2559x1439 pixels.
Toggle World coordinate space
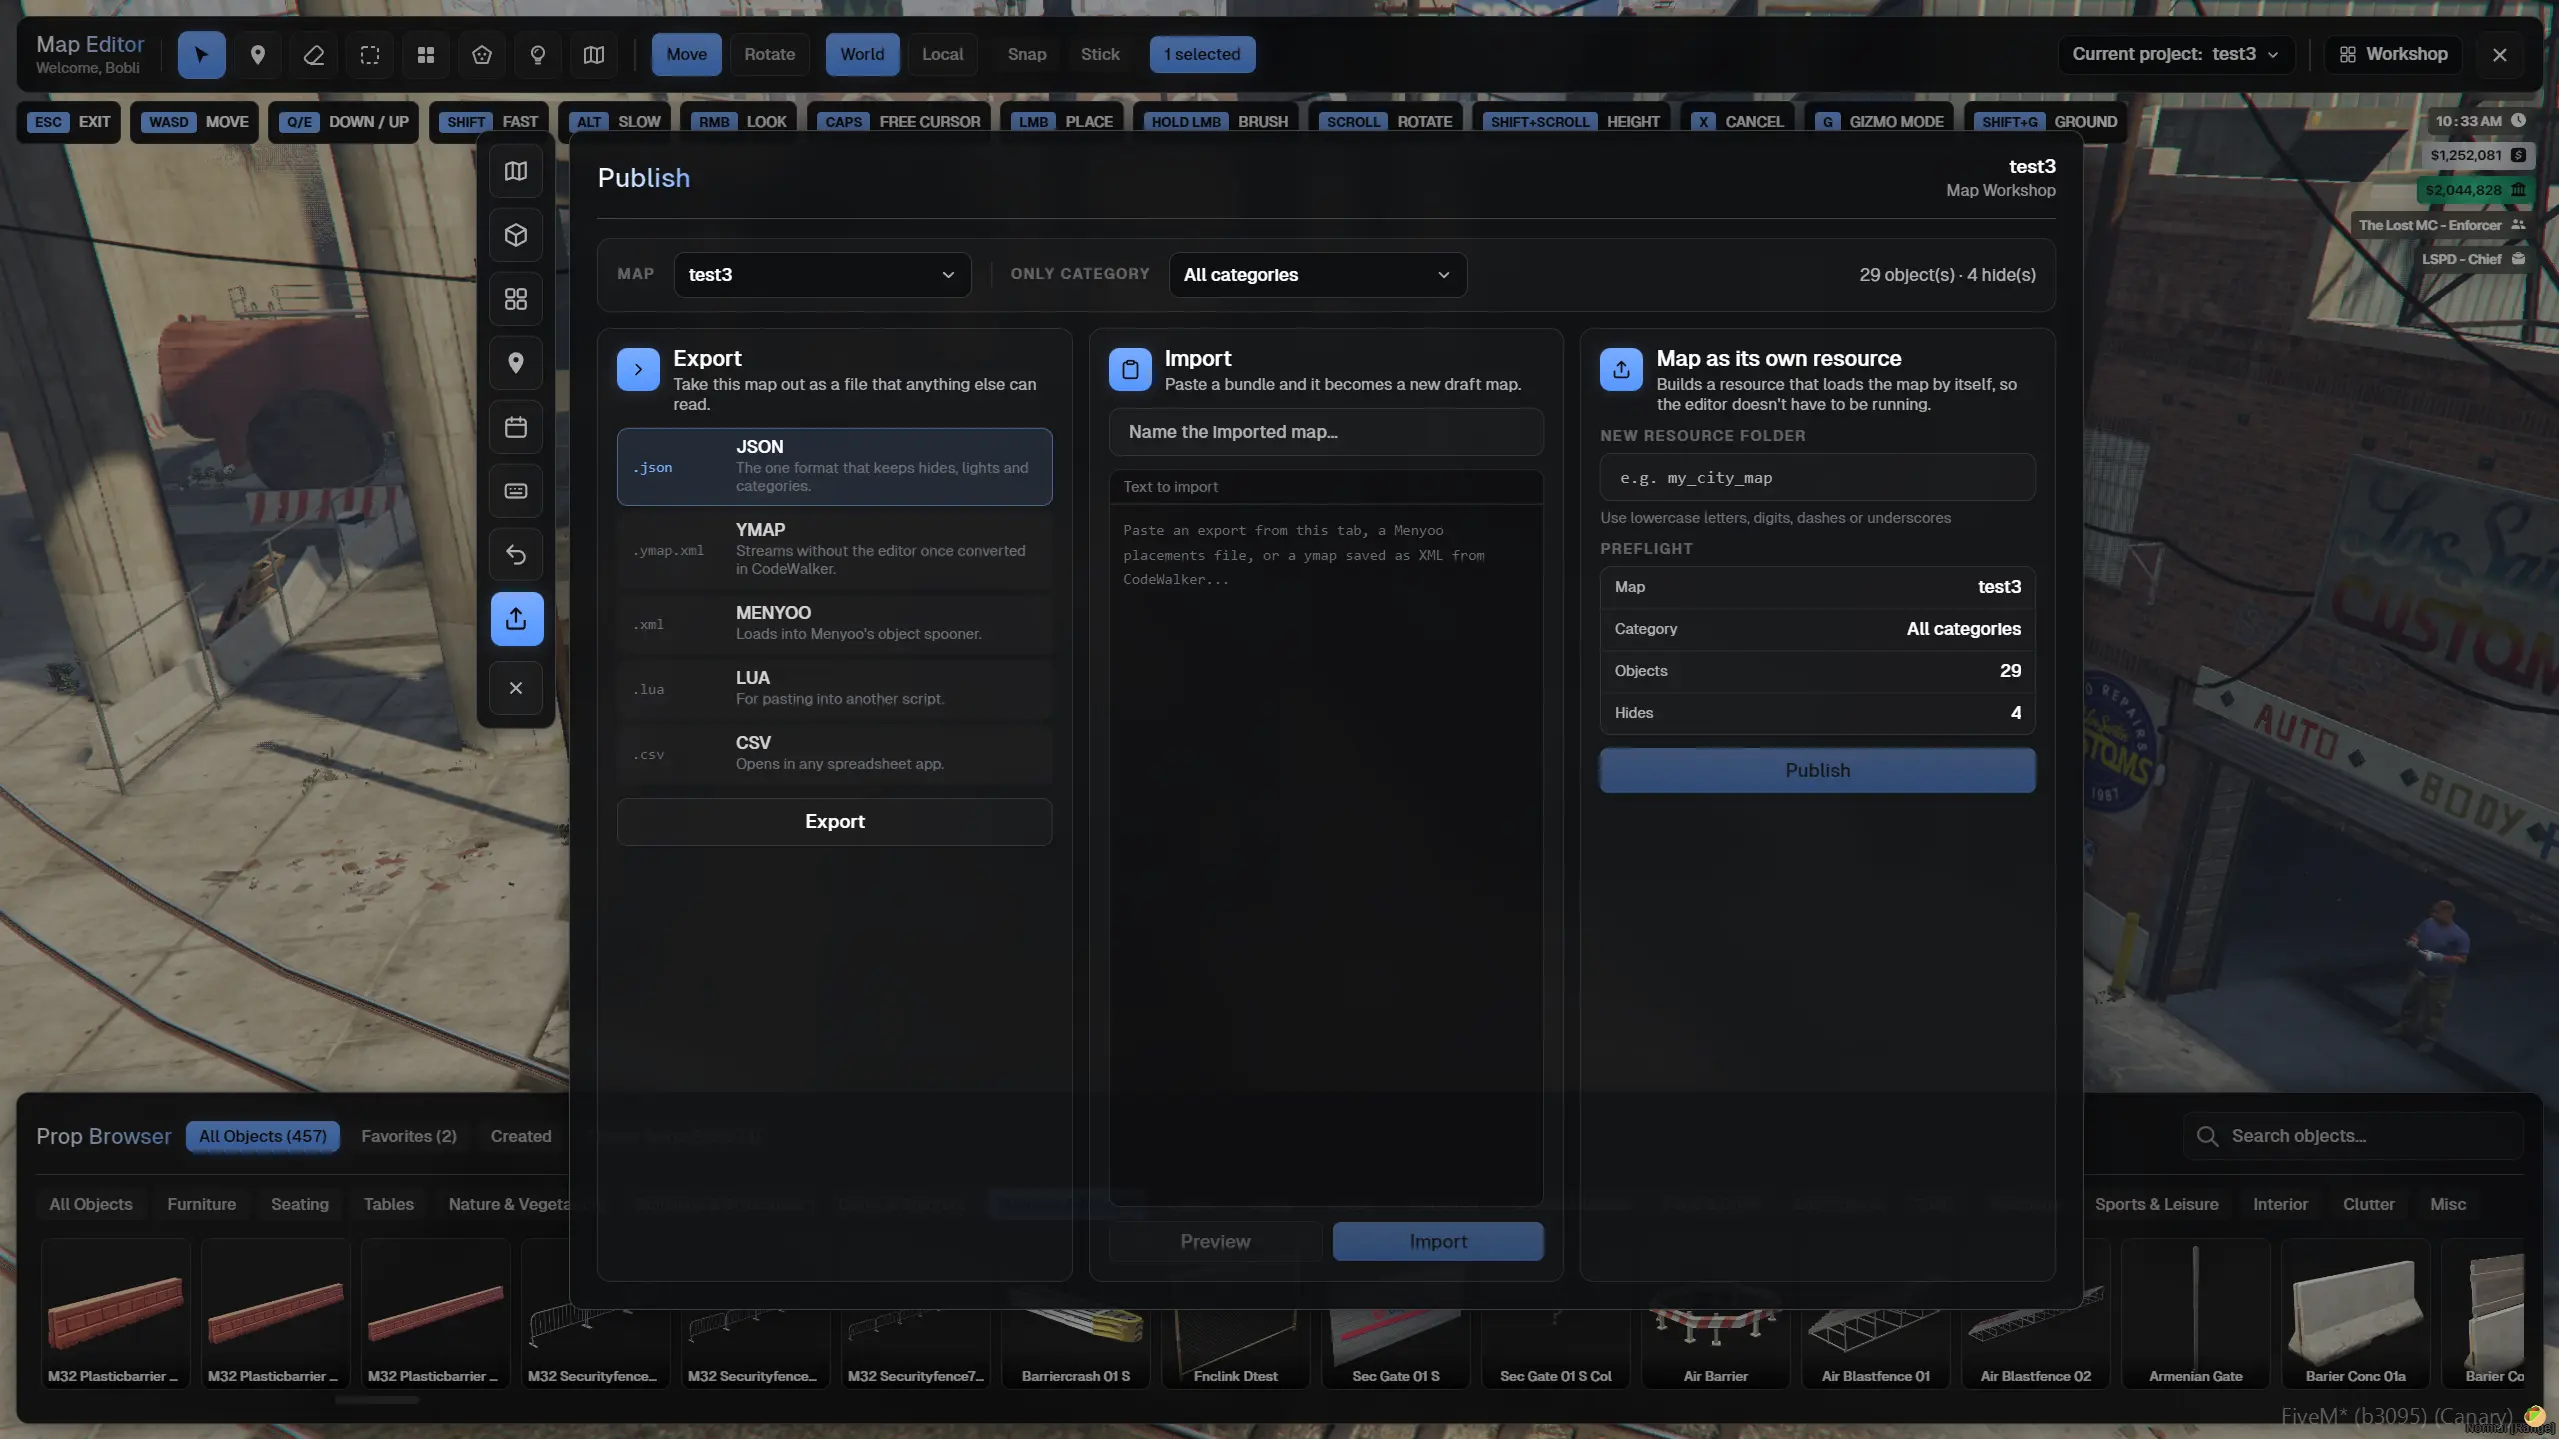tap(862, 54)
